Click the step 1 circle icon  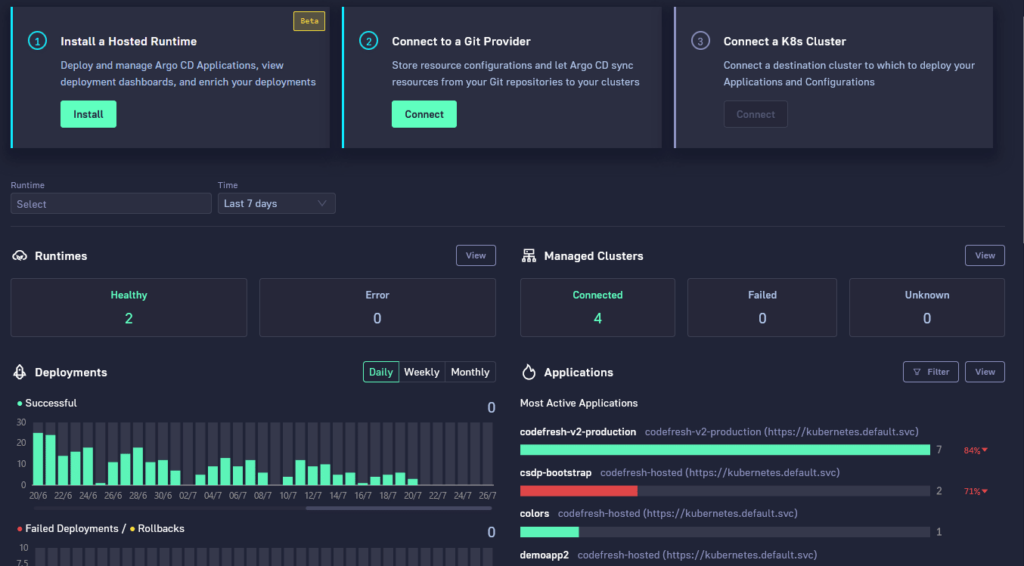38,41
